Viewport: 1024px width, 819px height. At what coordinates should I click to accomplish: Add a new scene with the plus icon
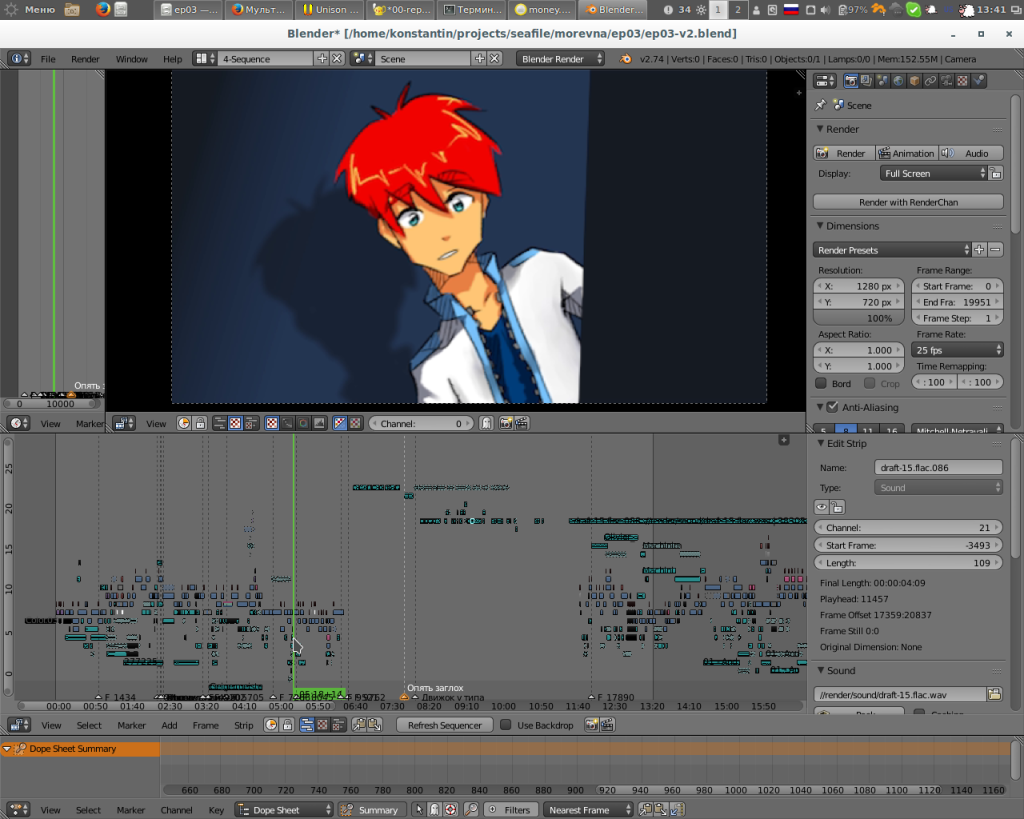click(480, 59)
